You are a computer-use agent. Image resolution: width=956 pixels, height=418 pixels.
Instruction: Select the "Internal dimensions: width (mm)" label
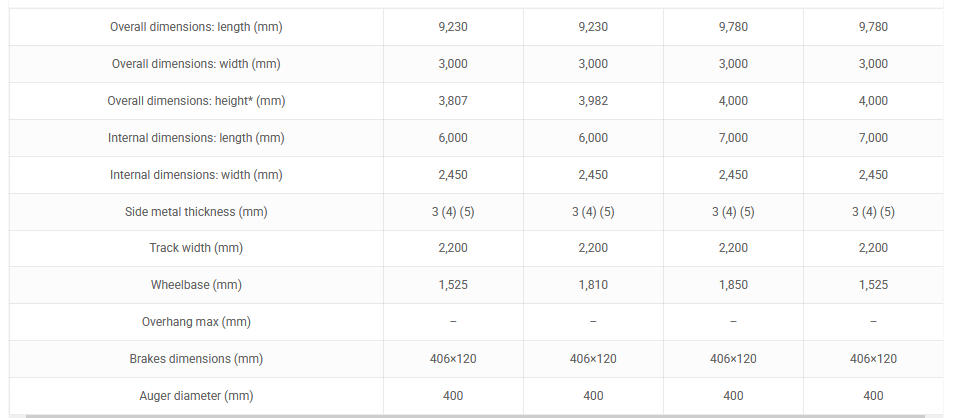[x=196, y=175]
